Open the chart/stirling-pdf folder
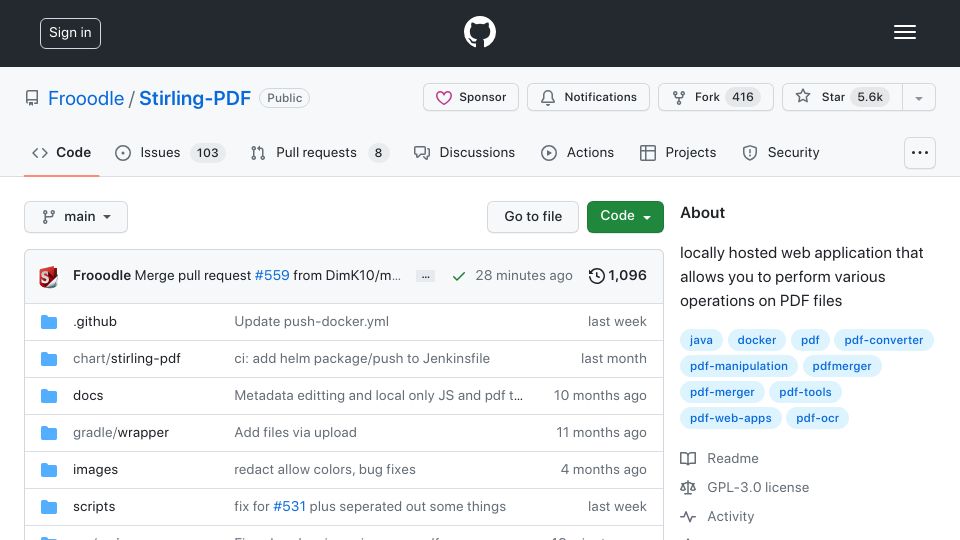This screenshot has width=960, height=540. pyautogui.click(x=127, y=358)
